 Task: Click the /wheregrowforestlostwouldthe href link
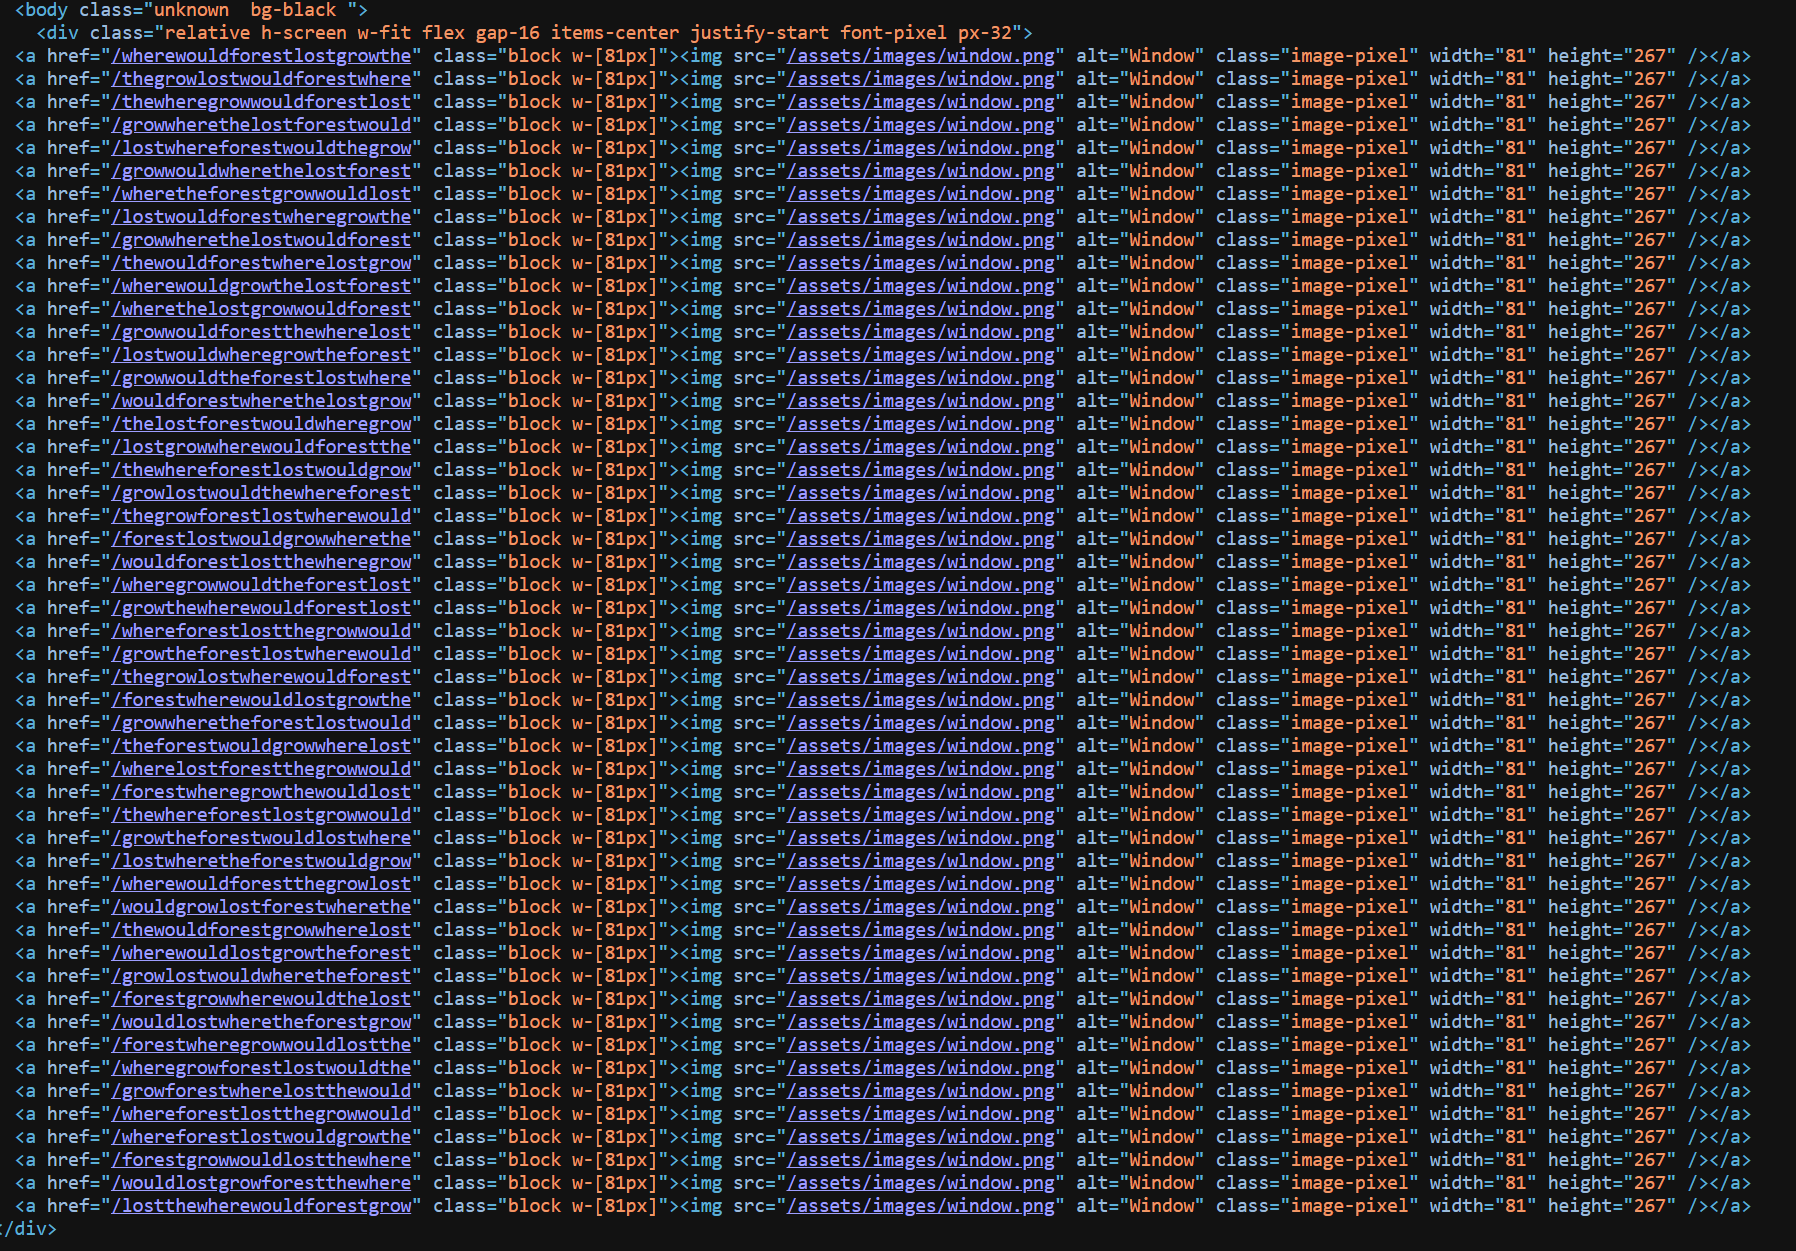261,1068
